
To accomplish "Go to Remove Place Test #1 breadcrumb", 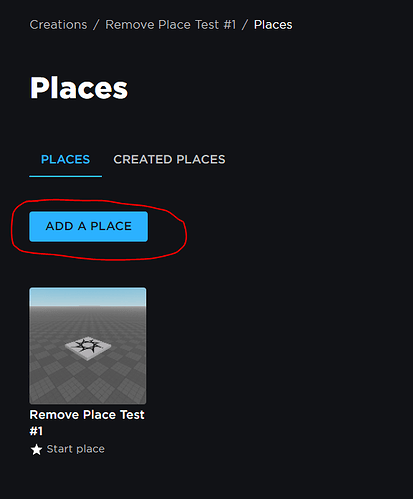I will pyautogui.click(x=171, y=25).
